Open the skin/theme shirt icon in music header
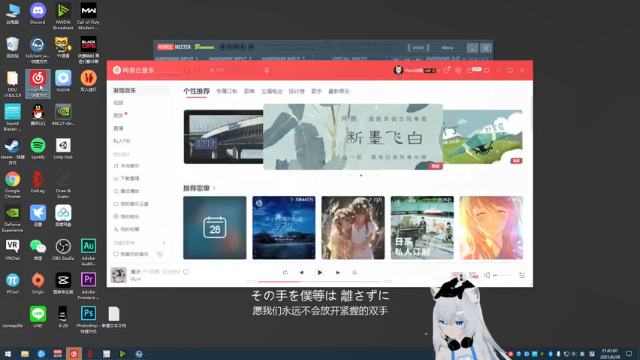Screen dimensions: 640x360 (x=447, y=70)
